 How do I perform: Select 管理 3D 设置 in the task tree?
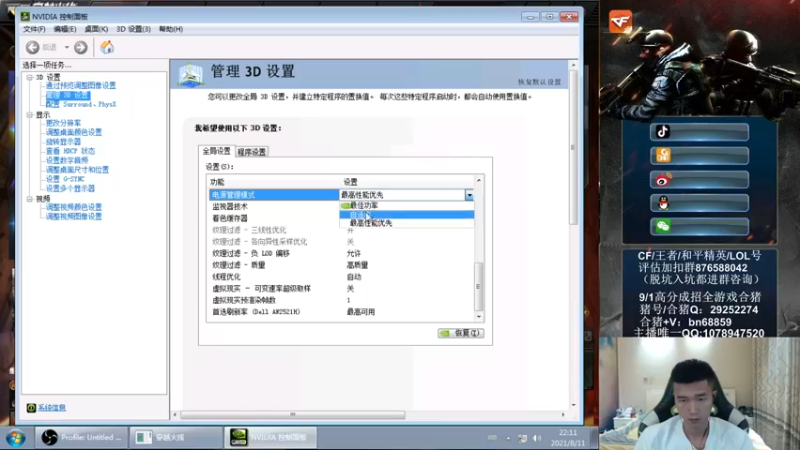point(67,95)
